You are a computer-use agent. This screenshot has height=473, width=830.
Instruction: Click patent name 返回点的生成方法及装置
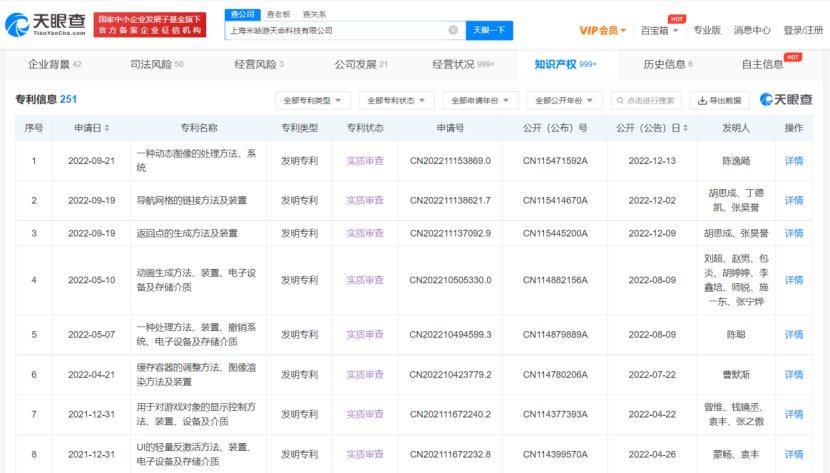(187, 233)
